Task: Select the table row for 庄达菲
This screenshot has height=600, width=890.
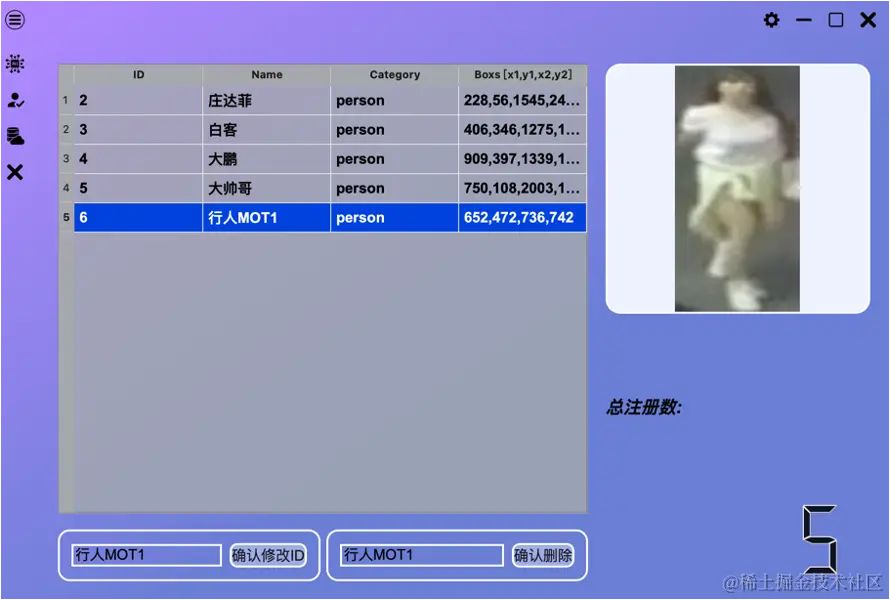Action: 266,100
